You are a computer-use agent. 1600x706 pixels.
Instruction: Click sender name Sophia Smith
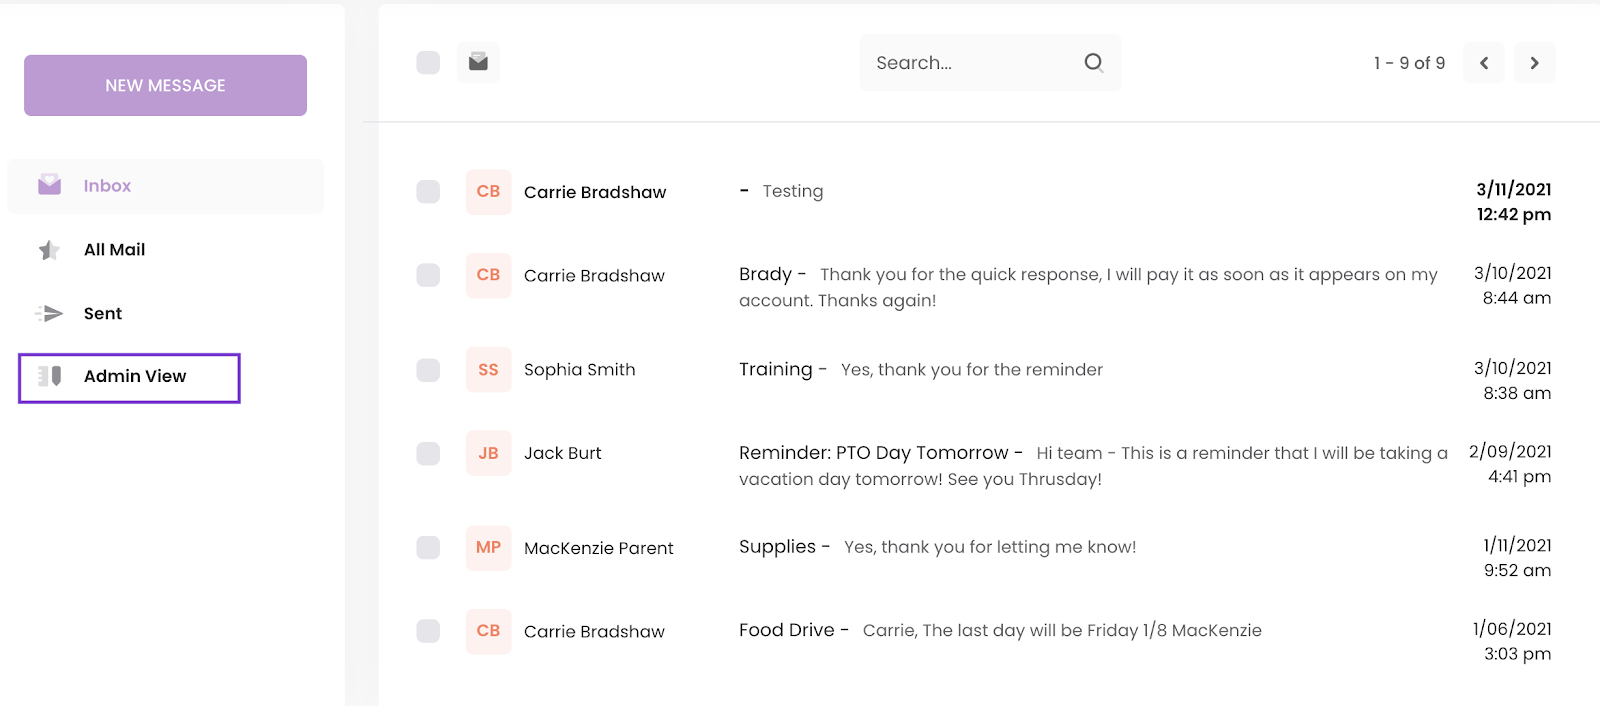click(x=580, y=370)
